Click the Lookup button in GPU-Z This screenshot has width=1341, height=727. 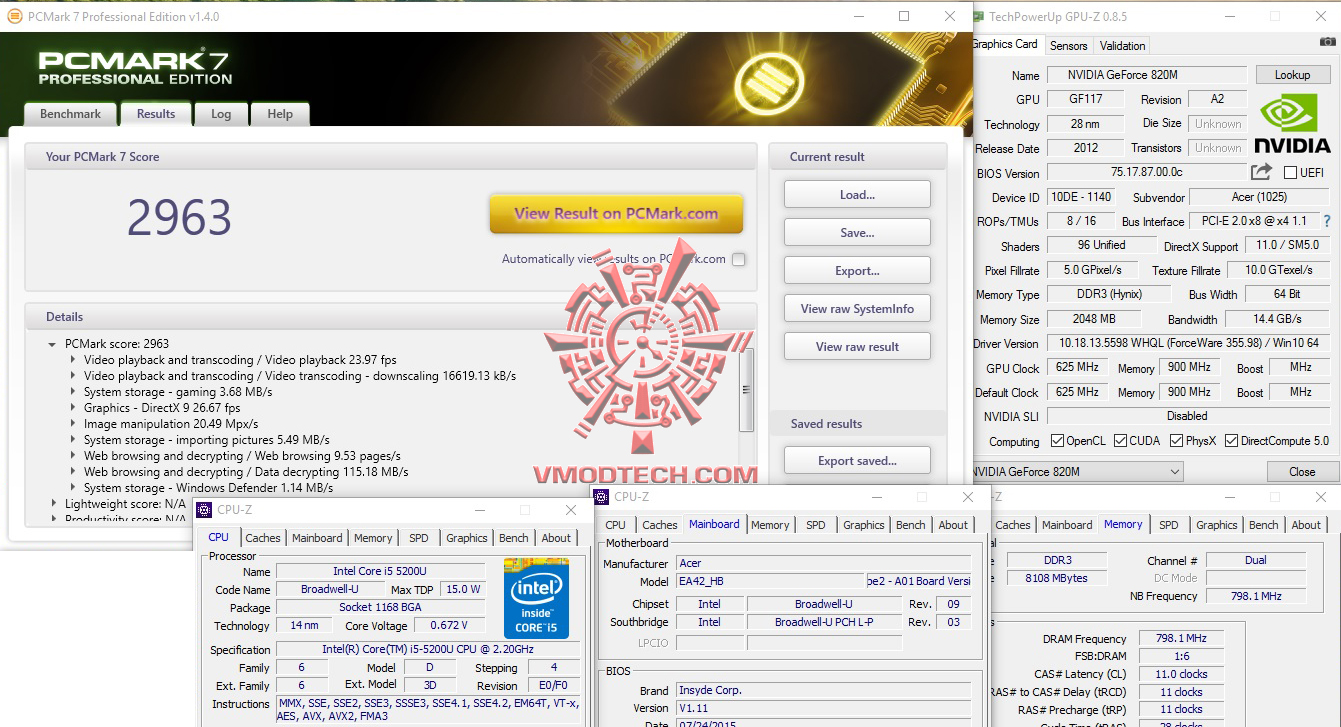pyautogui.click(x=1292, y=75)
